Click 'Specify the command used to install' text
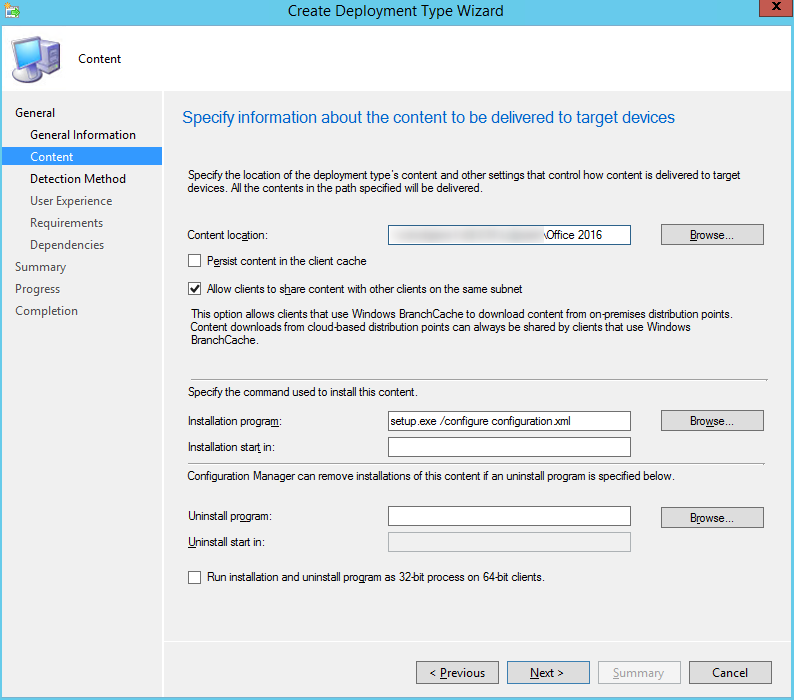Screen dimensions: 794x700 (x=303, y=392)
